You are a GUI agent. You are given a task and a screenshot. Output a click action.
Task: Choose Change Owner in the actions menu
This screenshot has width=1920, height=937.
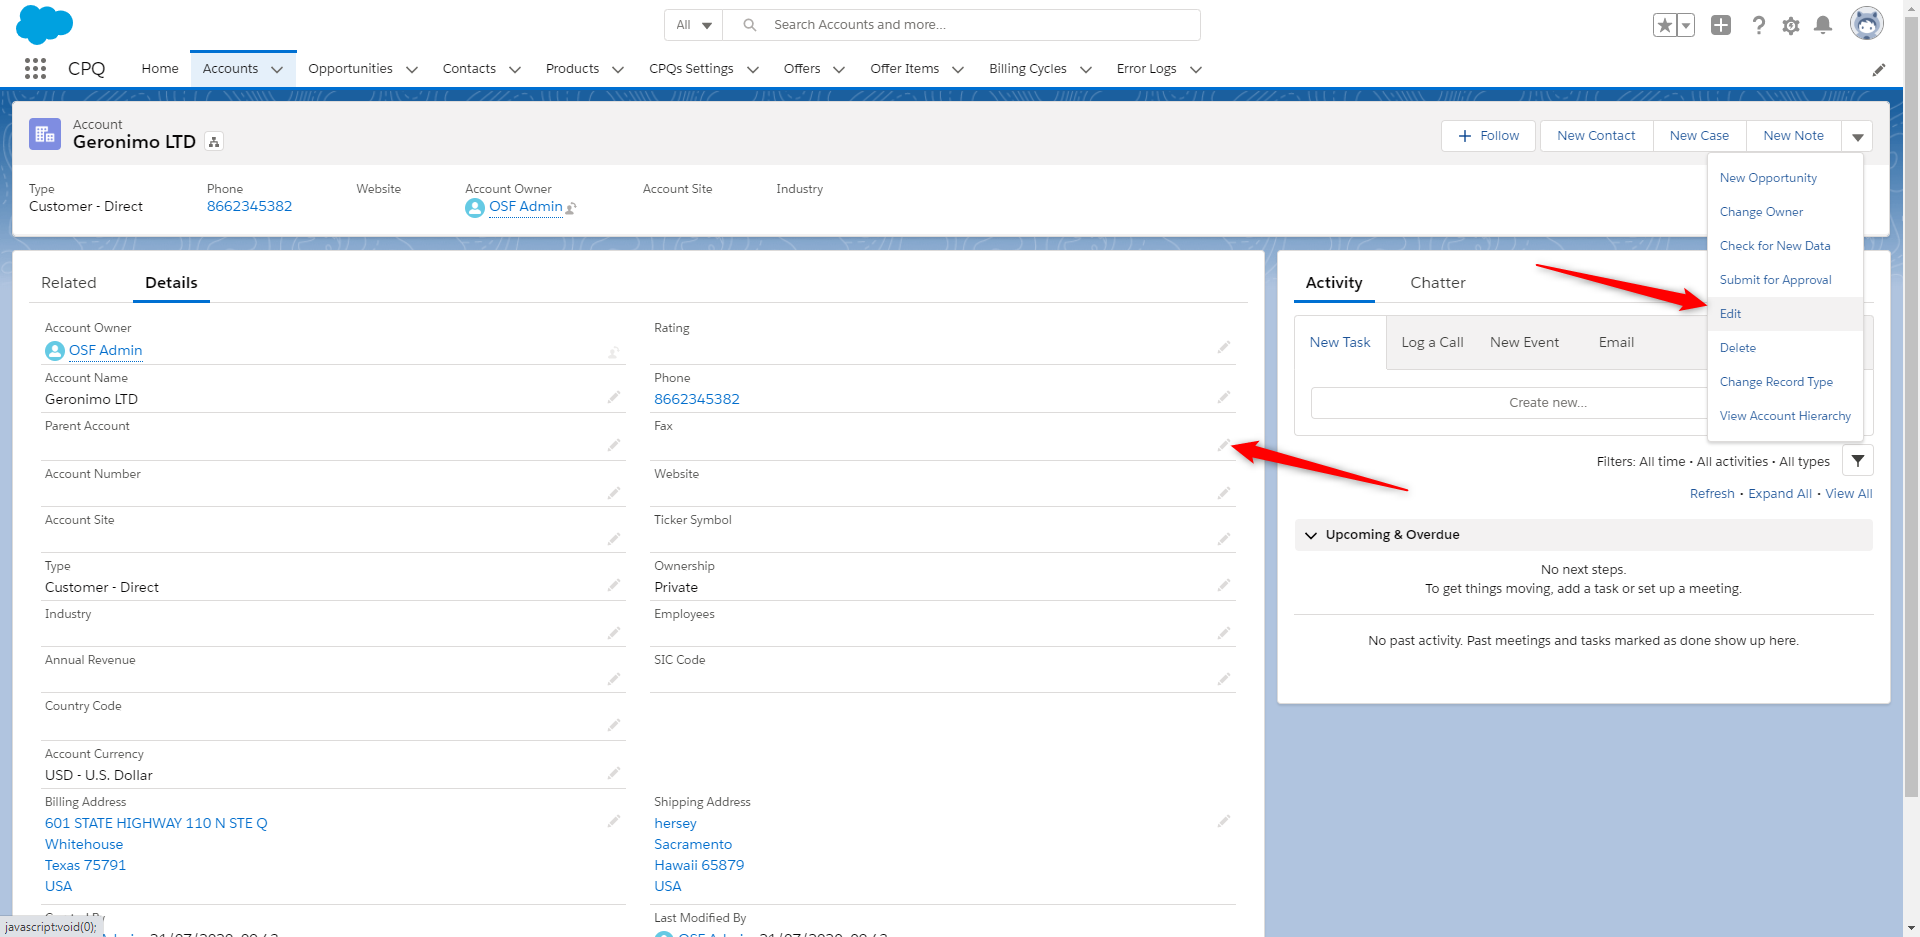pyautogui.click(x=1785, y=212)
